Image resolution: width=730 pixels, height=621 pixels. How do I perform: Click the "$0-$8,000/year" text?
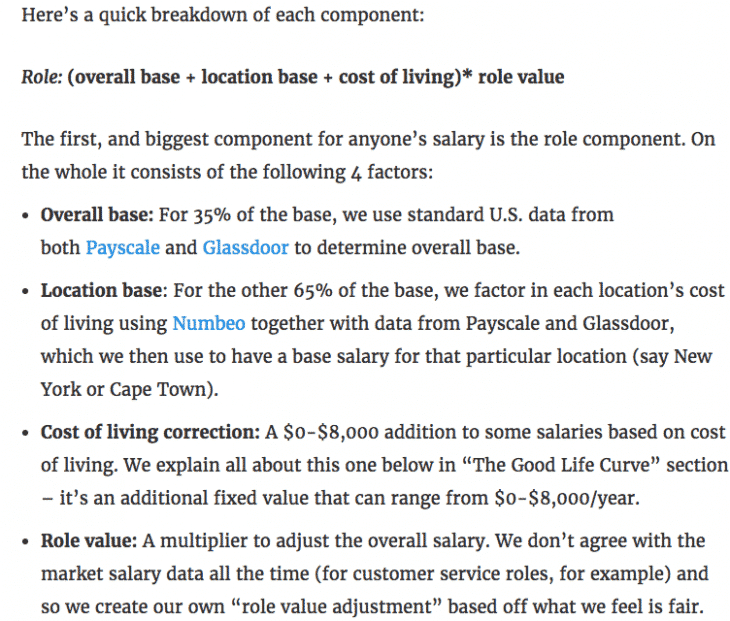click(562, 498)
